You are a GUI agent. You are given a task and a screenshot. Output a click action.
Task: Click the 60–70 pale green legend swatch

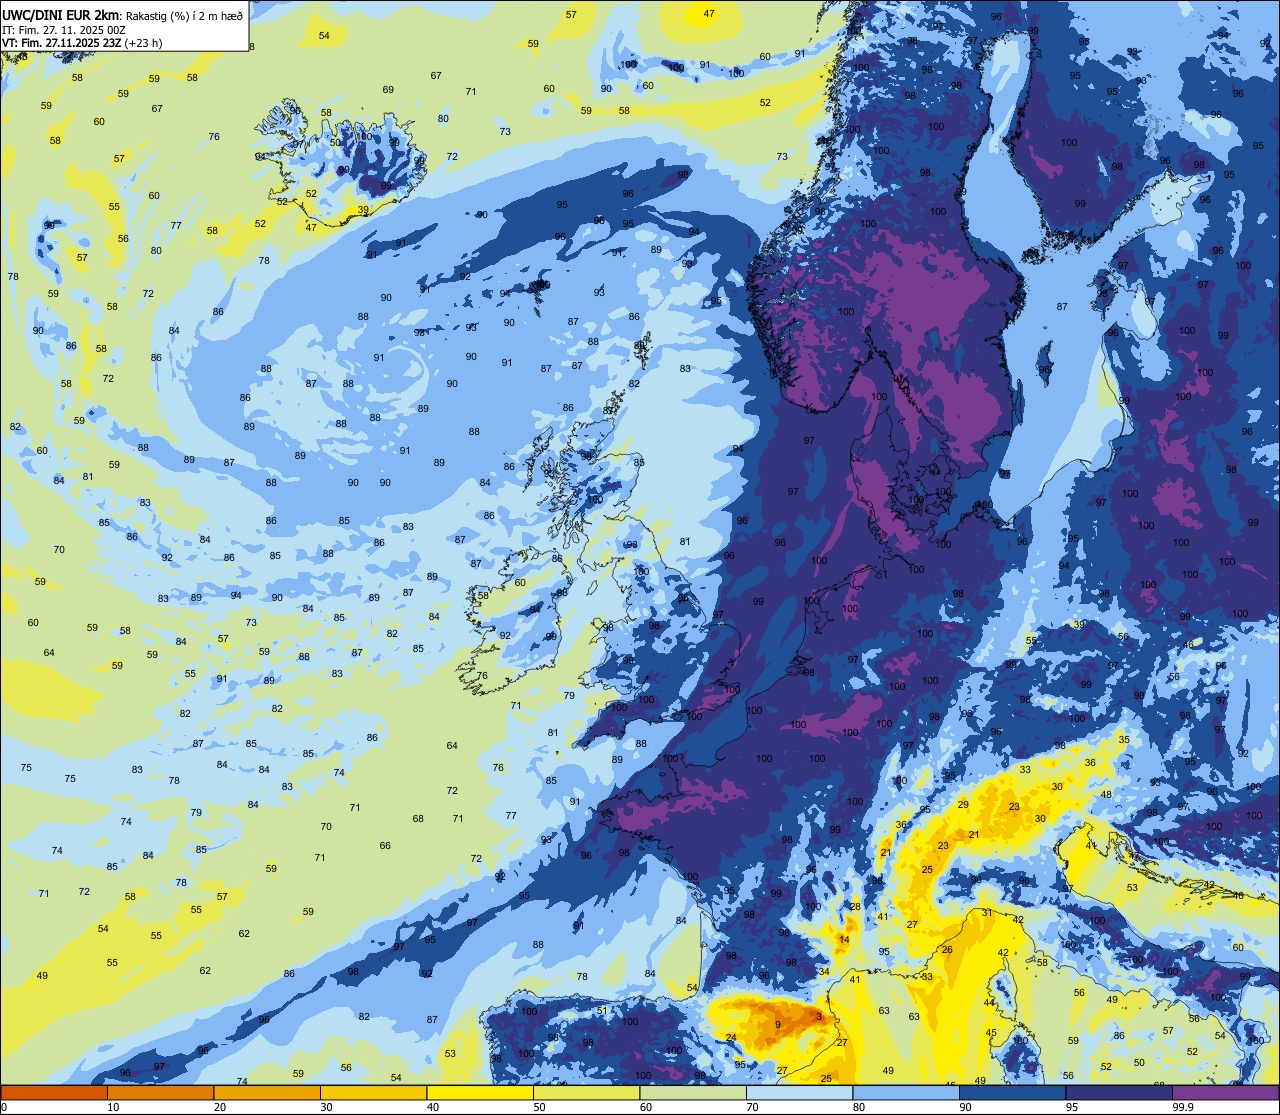(x=693, y=1092)
